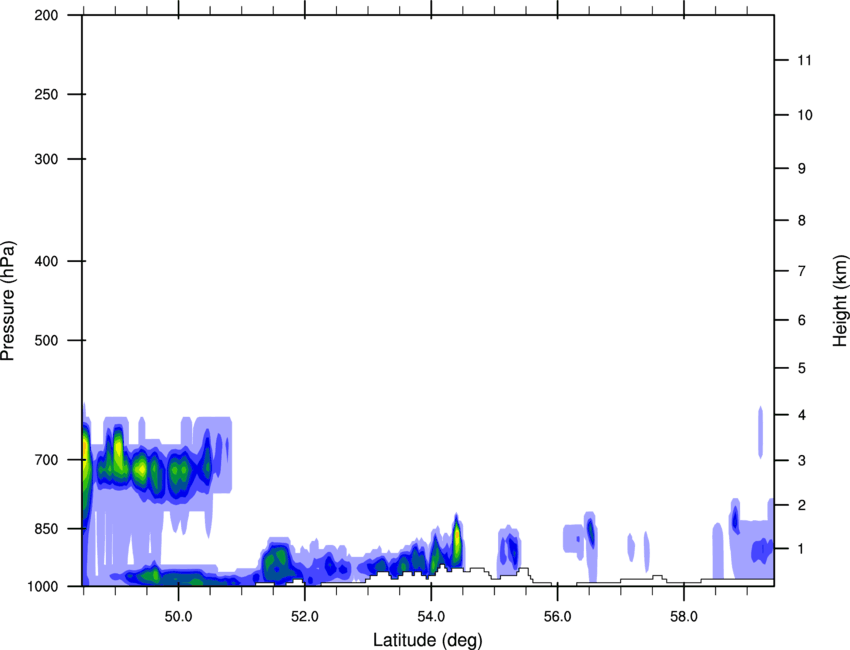Viewport: 850px width, 650px height.
Task: Click the 52.0 latitude tick label
Action: click(x=305, y=617)
